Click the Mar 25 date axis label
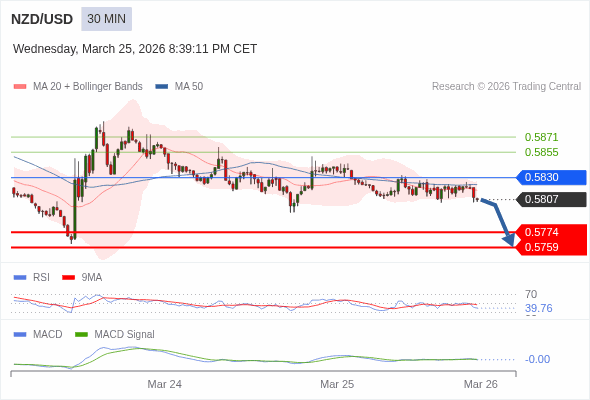This screenshot has width=590, height=400. (337, 384)
